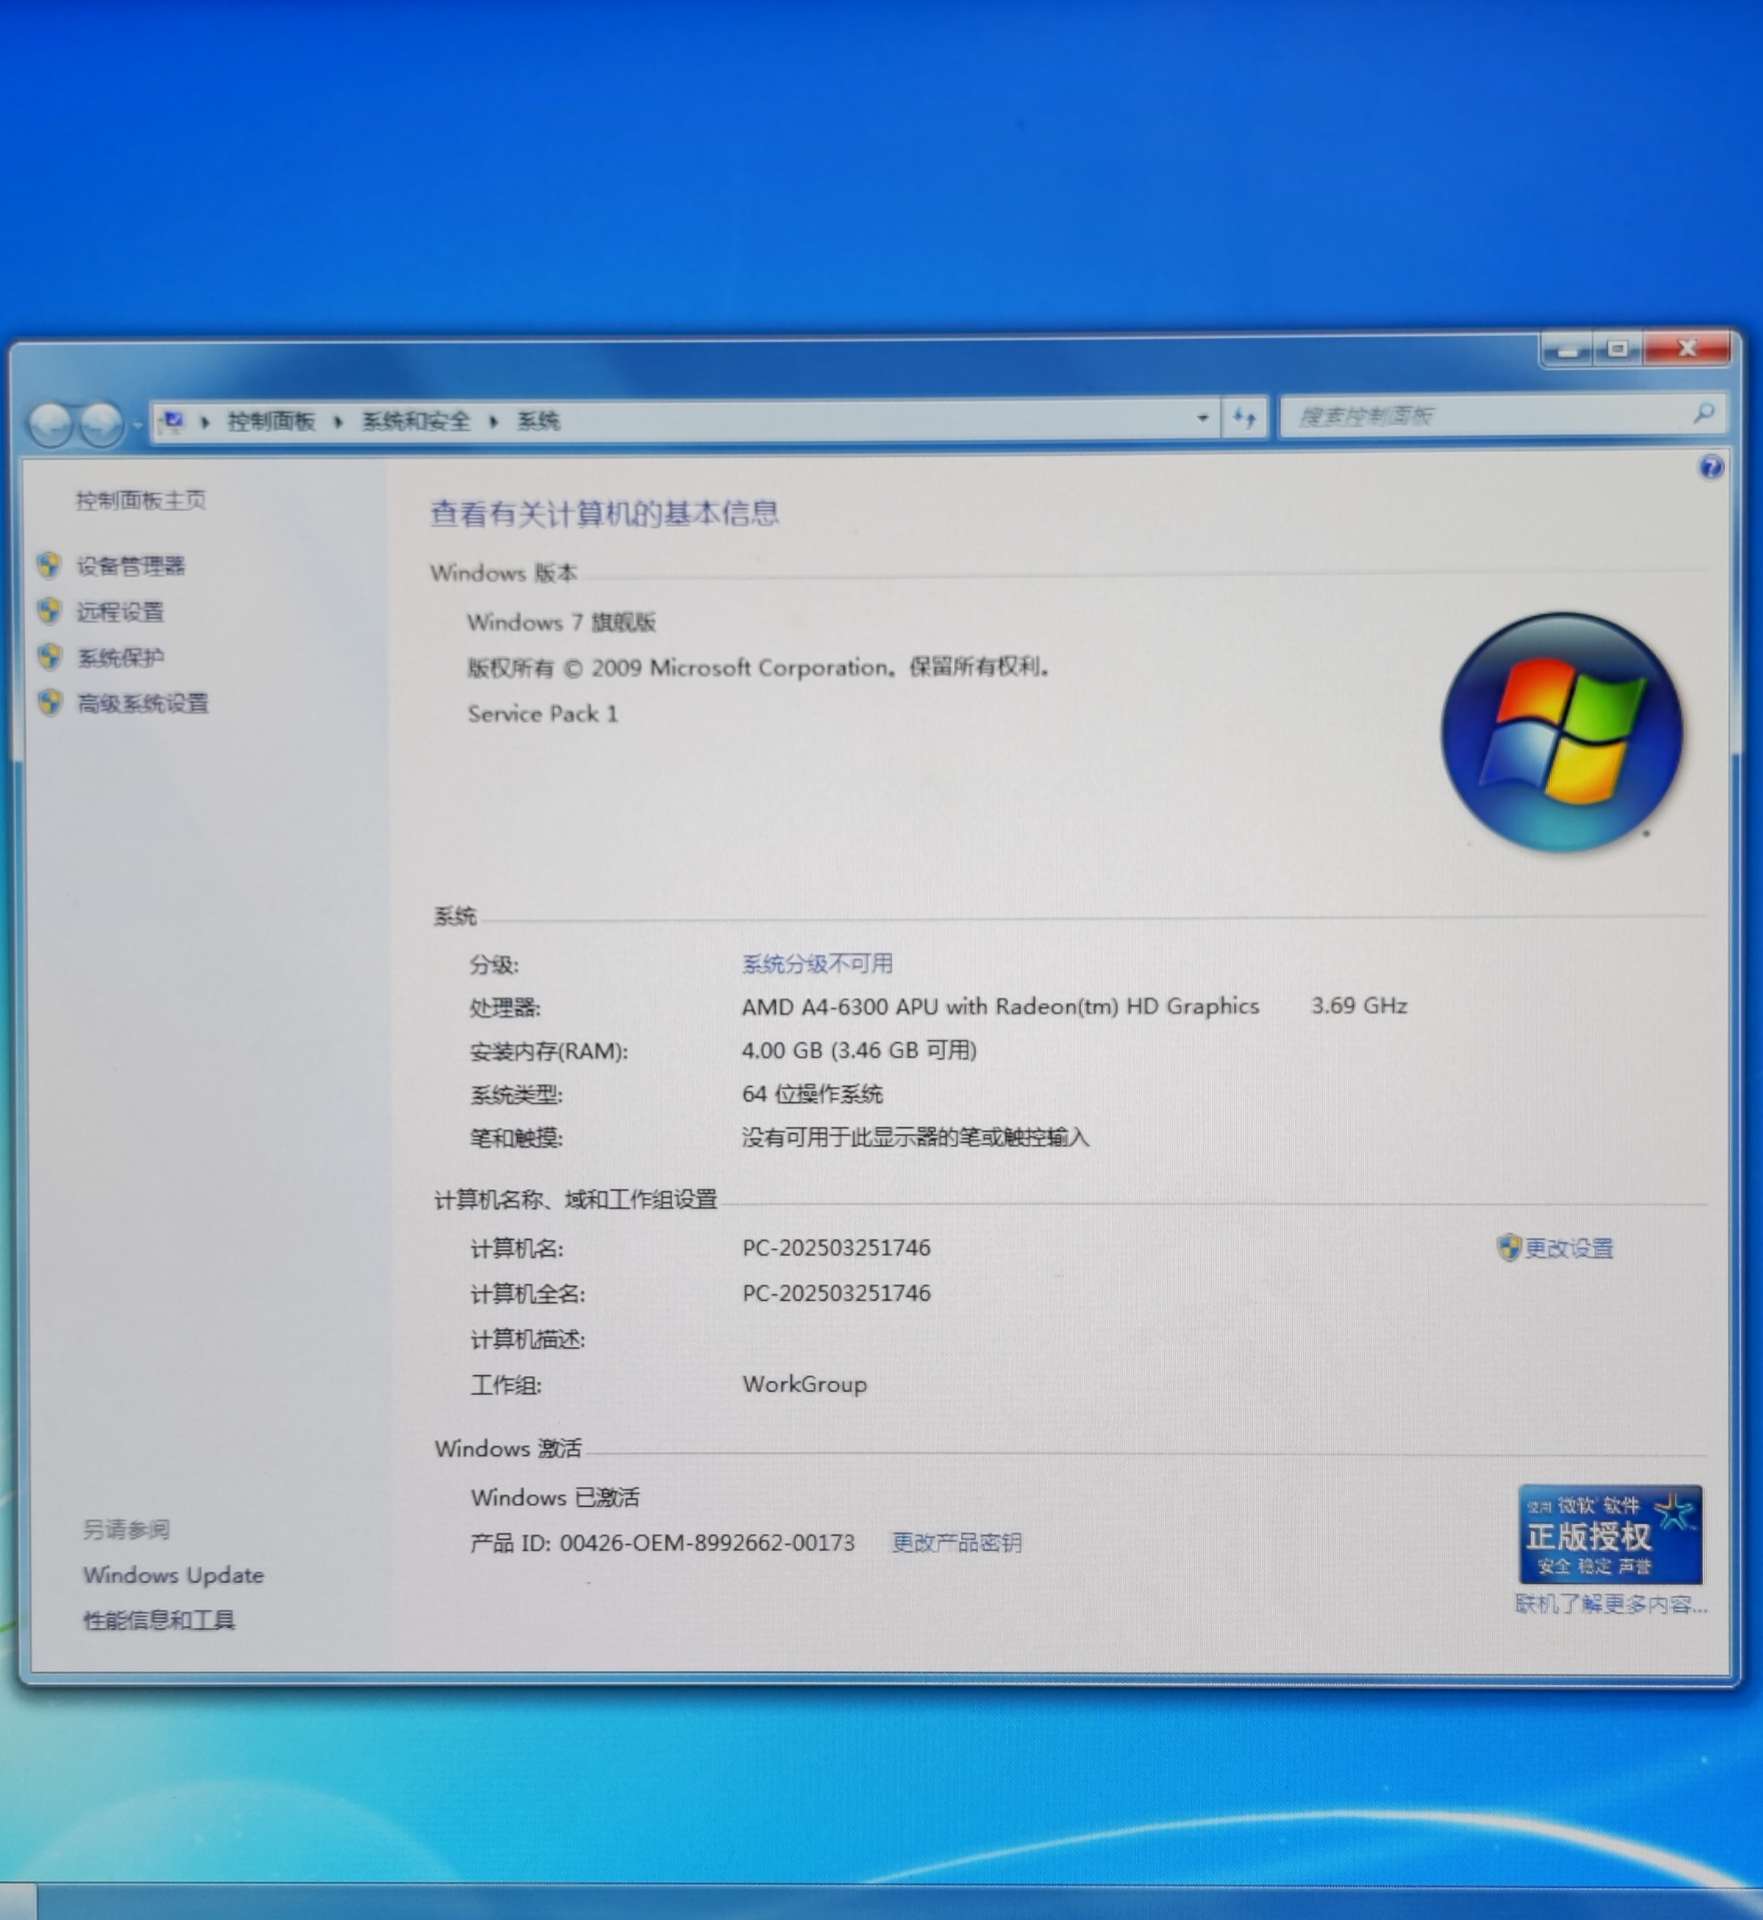Viewport: 1763px width, 1920px height.
Task: Click the refresh button beside address bar
Action: [1244, 417]
